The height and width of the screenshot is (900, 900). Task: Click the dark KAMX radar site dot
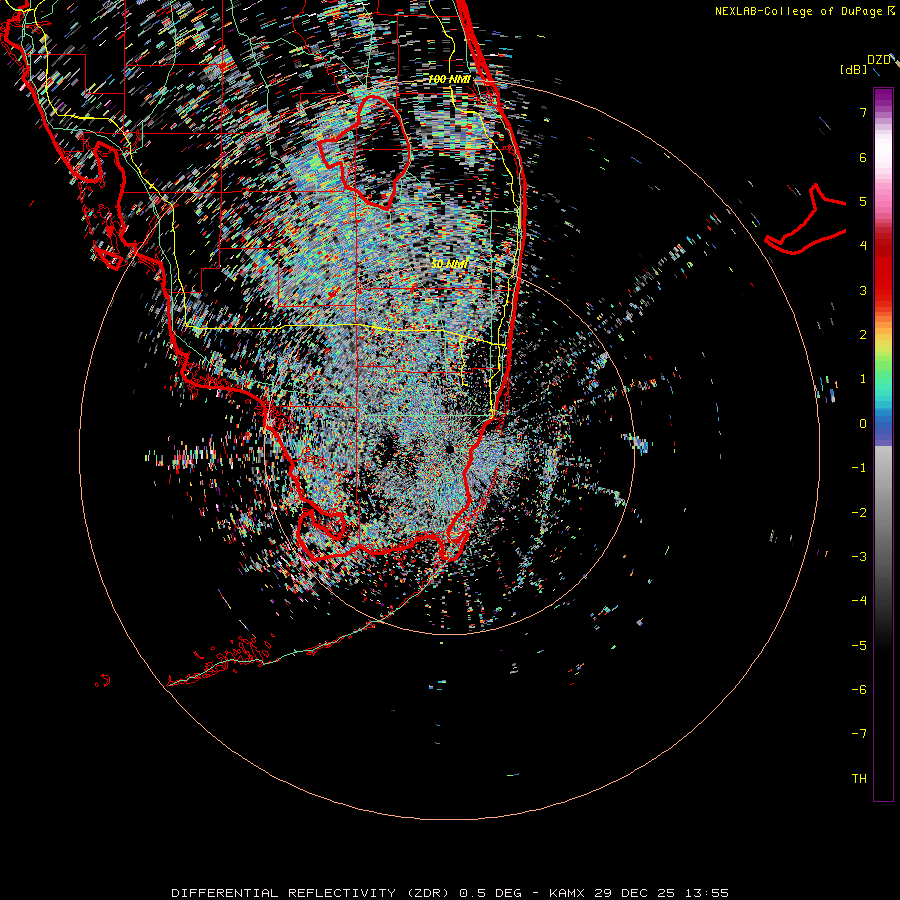click(x=450, y=448)
